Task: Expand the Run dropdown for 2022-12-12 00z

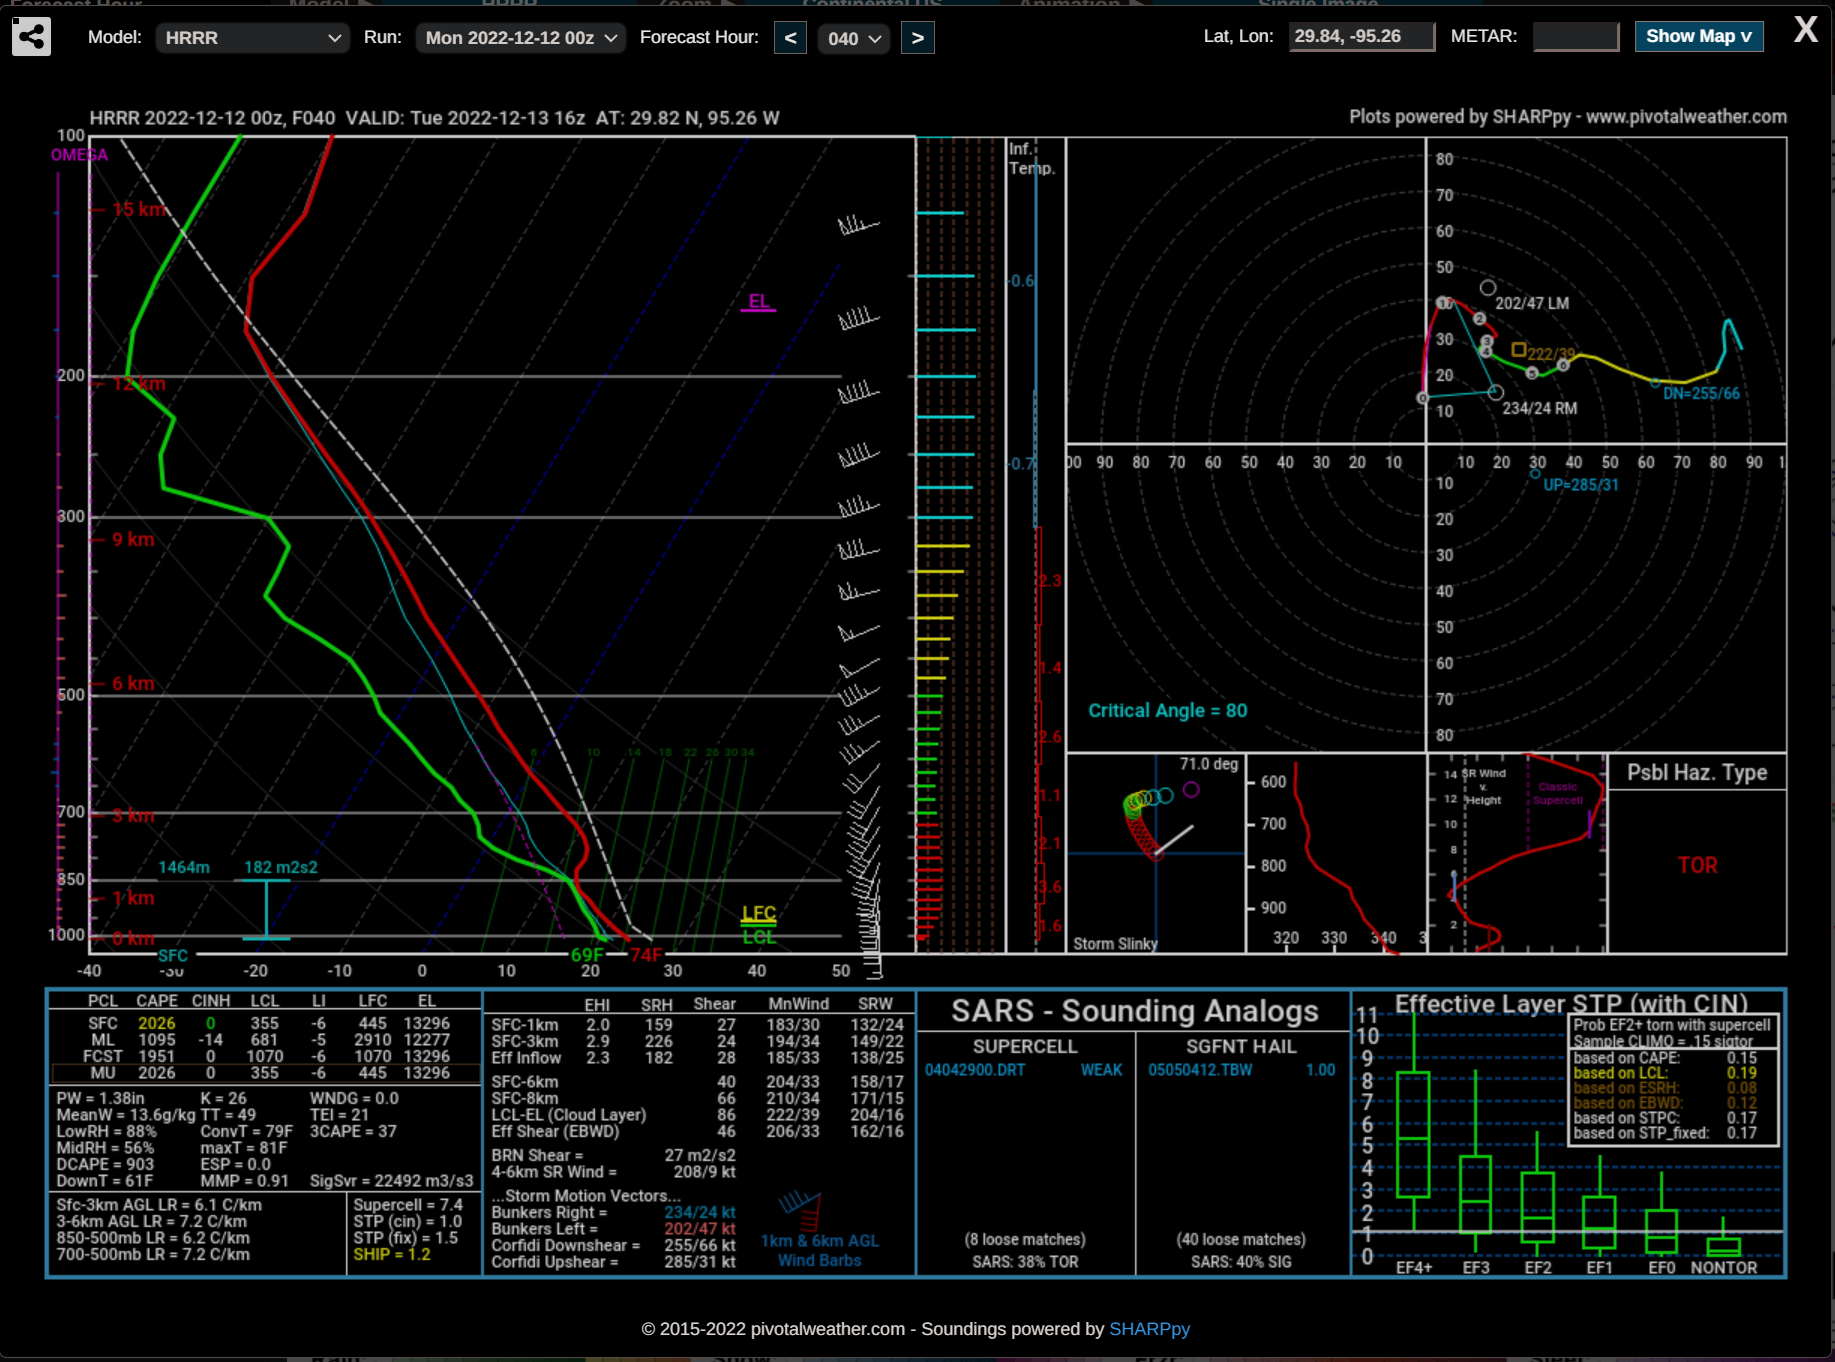Action: [520, 38]
